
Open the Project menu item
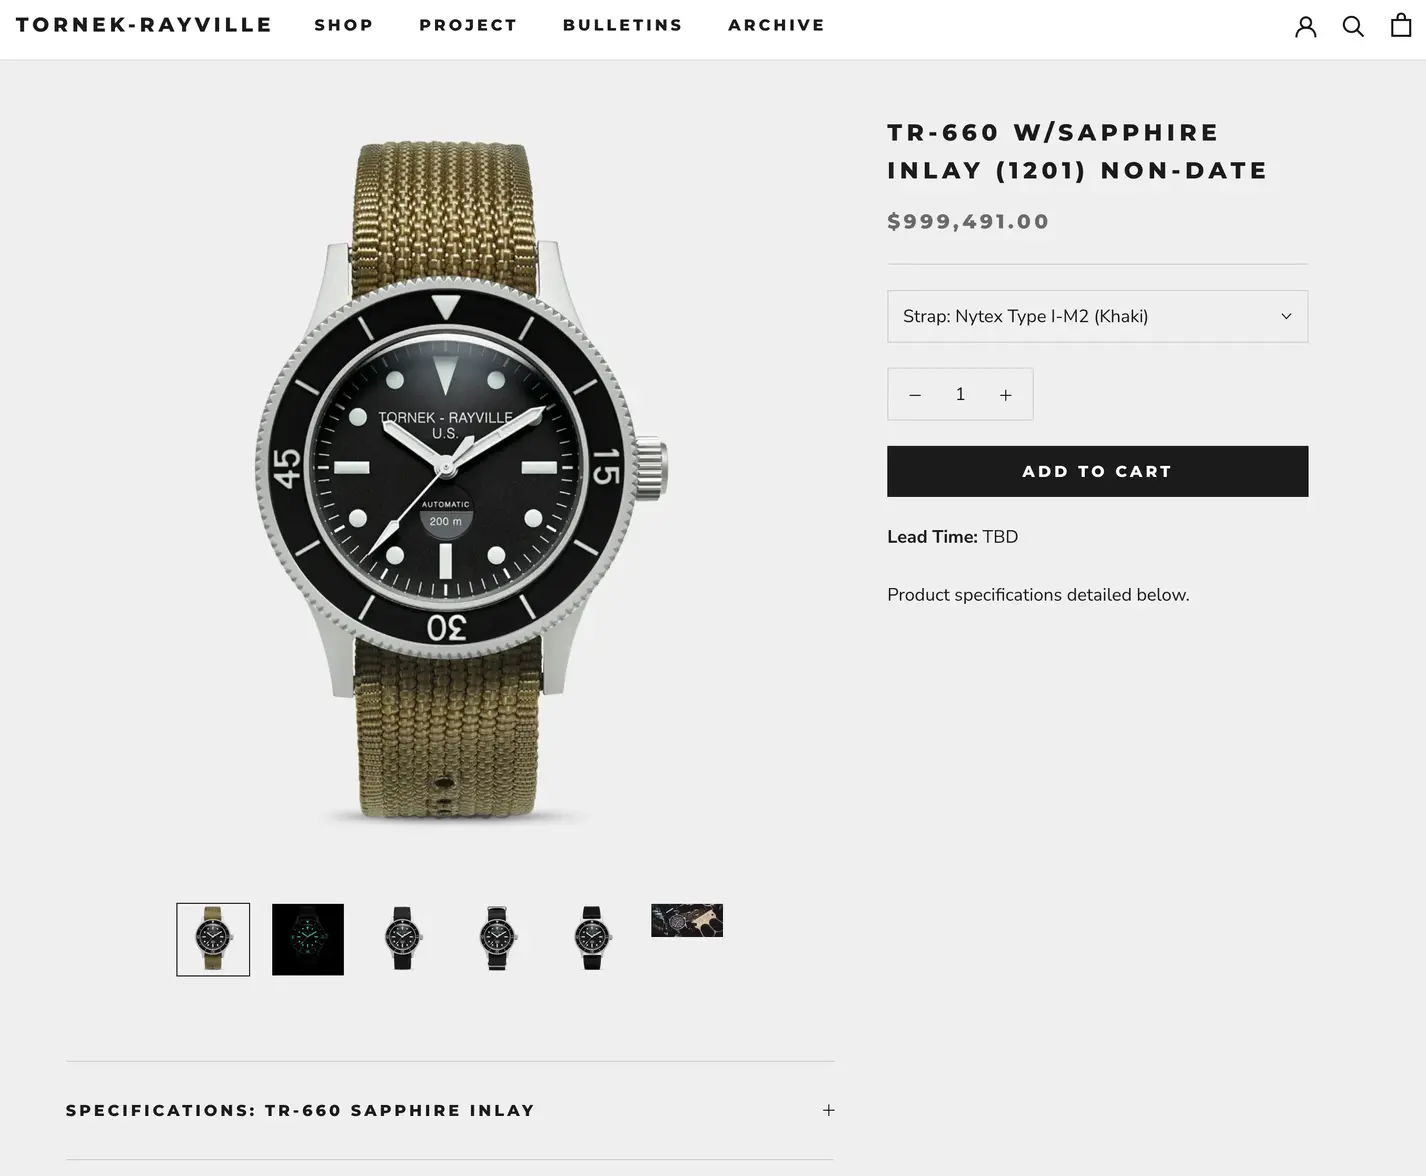pos(468,25)
